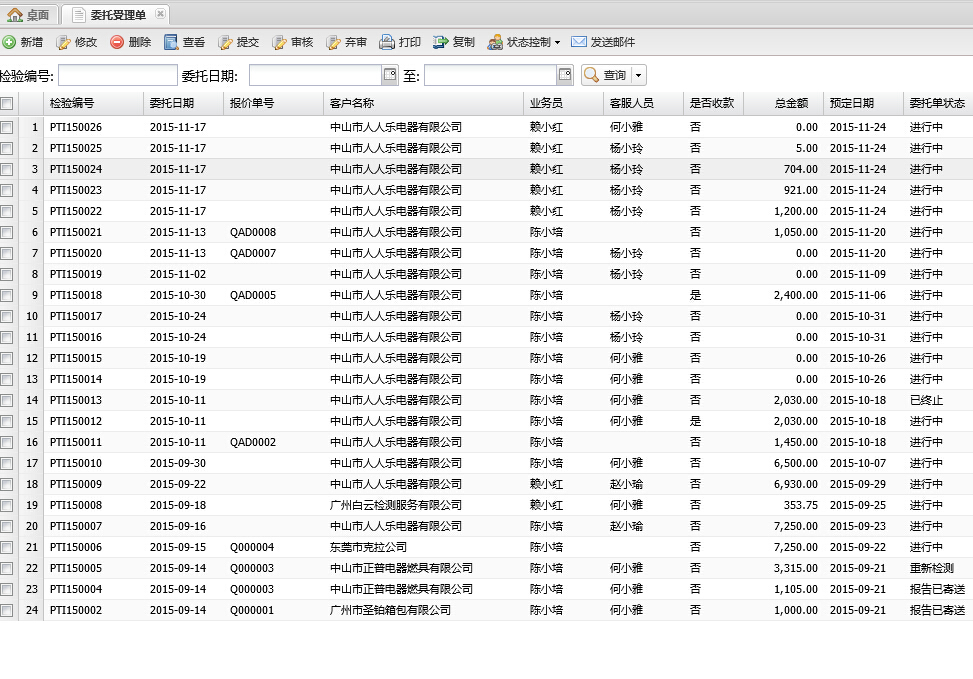Viewport: 973px width, 679px height.
Task: Click the 新增 (add) toolbar icon
Action: pyautogui.click(x=9, y=42)
